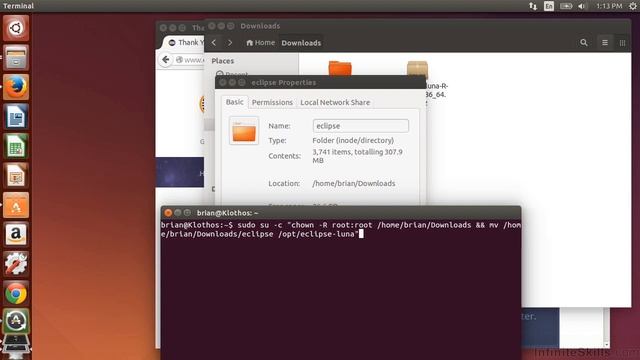Image resolution: width=640 pixels, height=360 pixels.
Task: Click the Downloads path button
Action: click(x=301, y=42)
